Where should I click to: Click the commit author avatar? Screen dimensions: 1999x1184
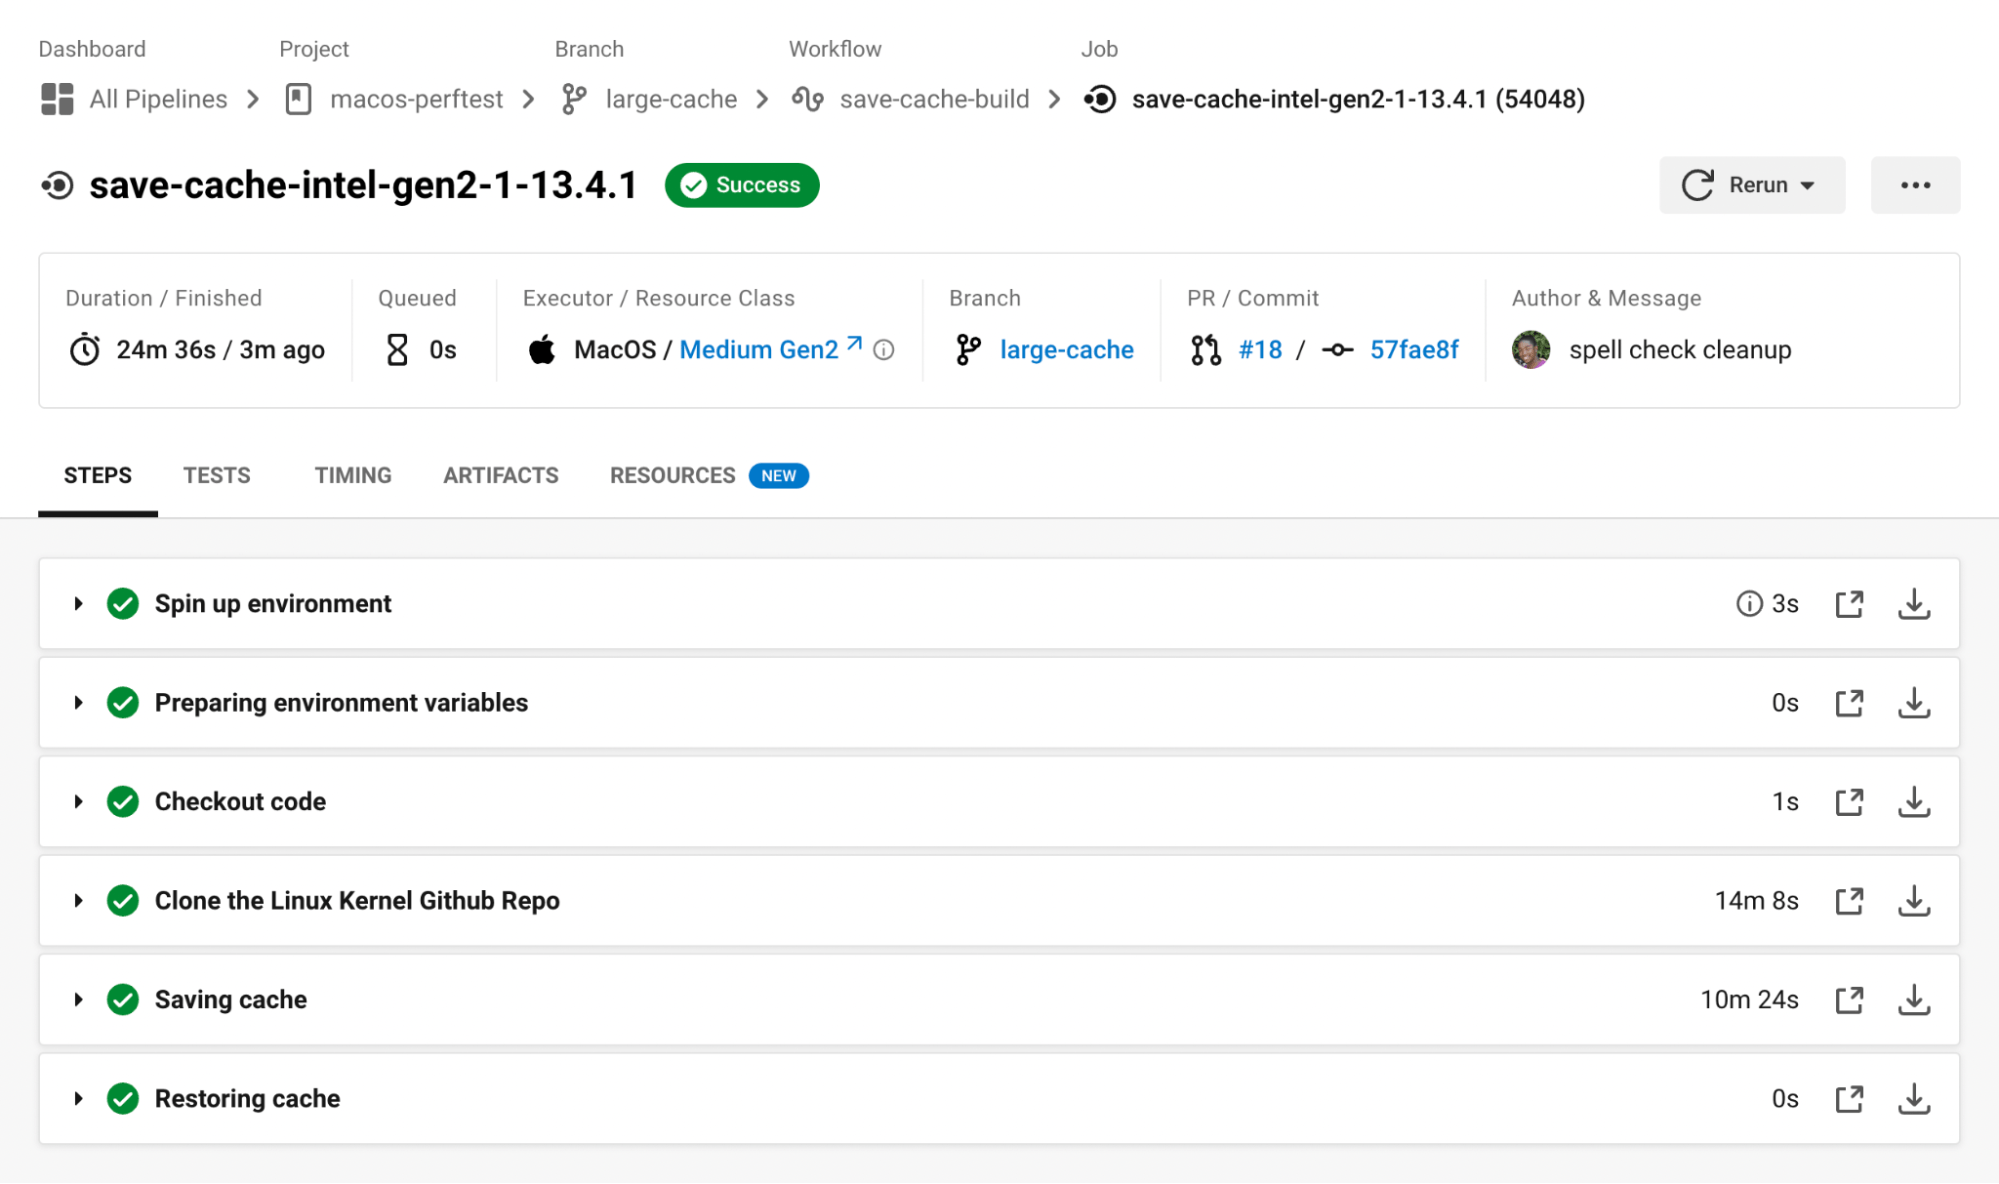pos(1531,350)
